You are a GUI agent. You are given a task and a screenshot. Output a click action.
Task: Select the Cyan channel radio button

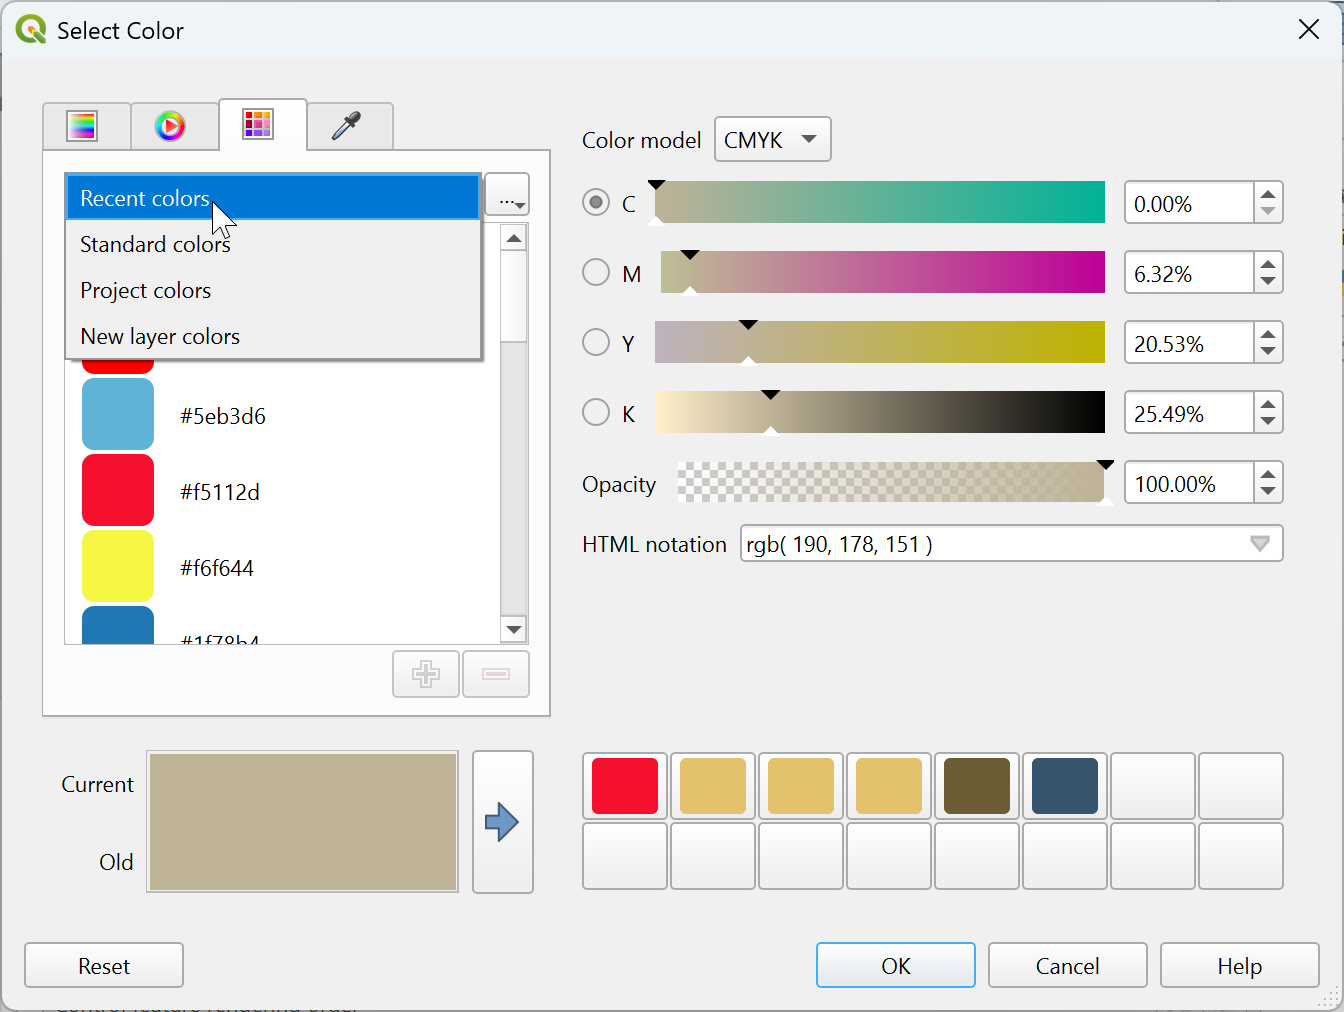point(596,202)
